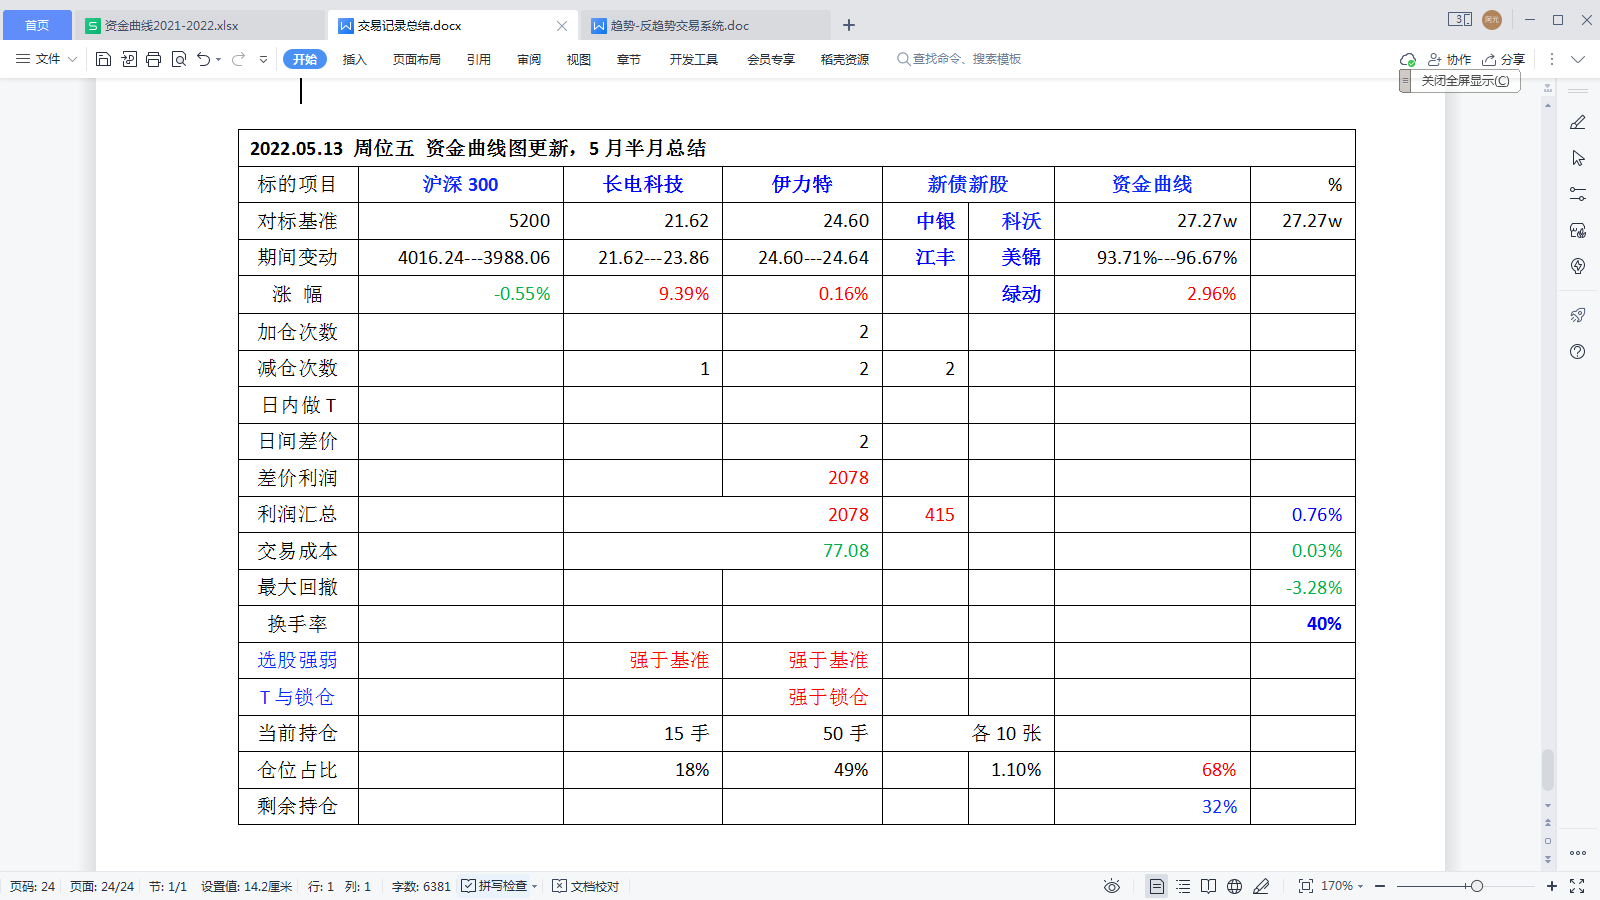Click the Redo arrow icon
1600x900 pixels.
click(238, 59)
